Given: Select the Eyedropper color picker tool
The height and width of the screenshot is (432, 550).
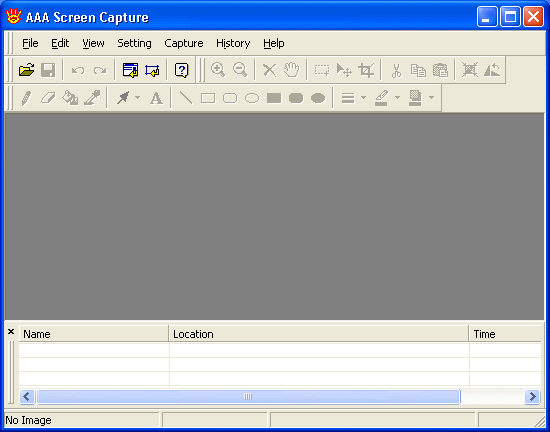Looking at the screenshot, I should click(92, 98).
